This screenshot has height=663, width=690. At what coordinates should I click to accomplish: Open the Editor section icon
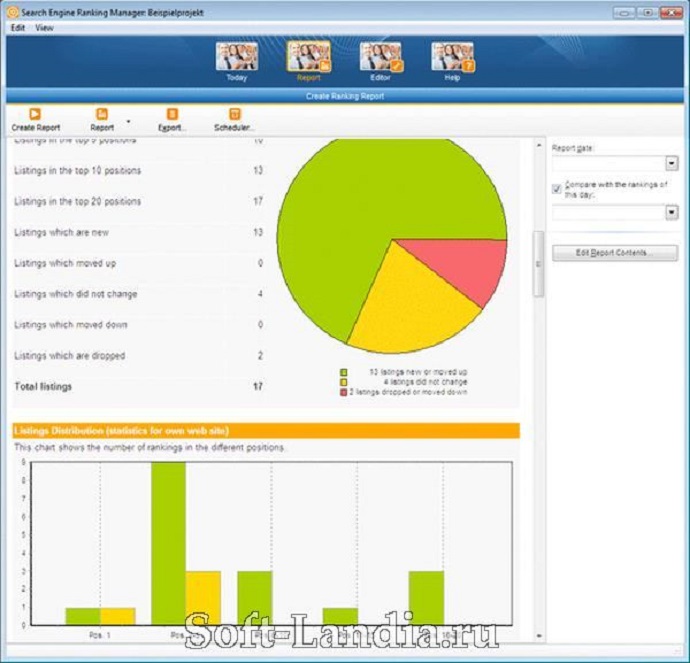point(381,57)
